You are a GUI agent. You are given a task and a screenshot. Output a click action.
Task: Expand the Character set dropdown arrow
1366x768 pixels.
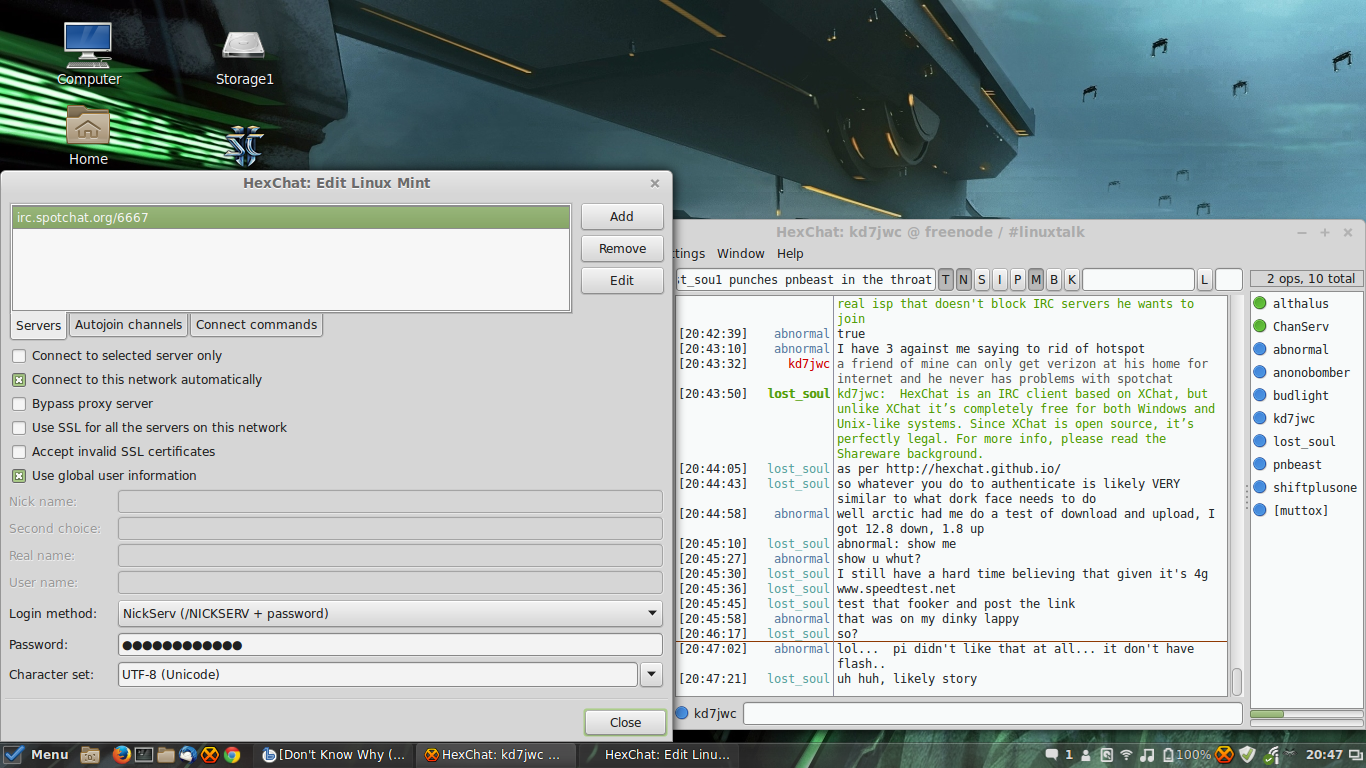(651, 675)
